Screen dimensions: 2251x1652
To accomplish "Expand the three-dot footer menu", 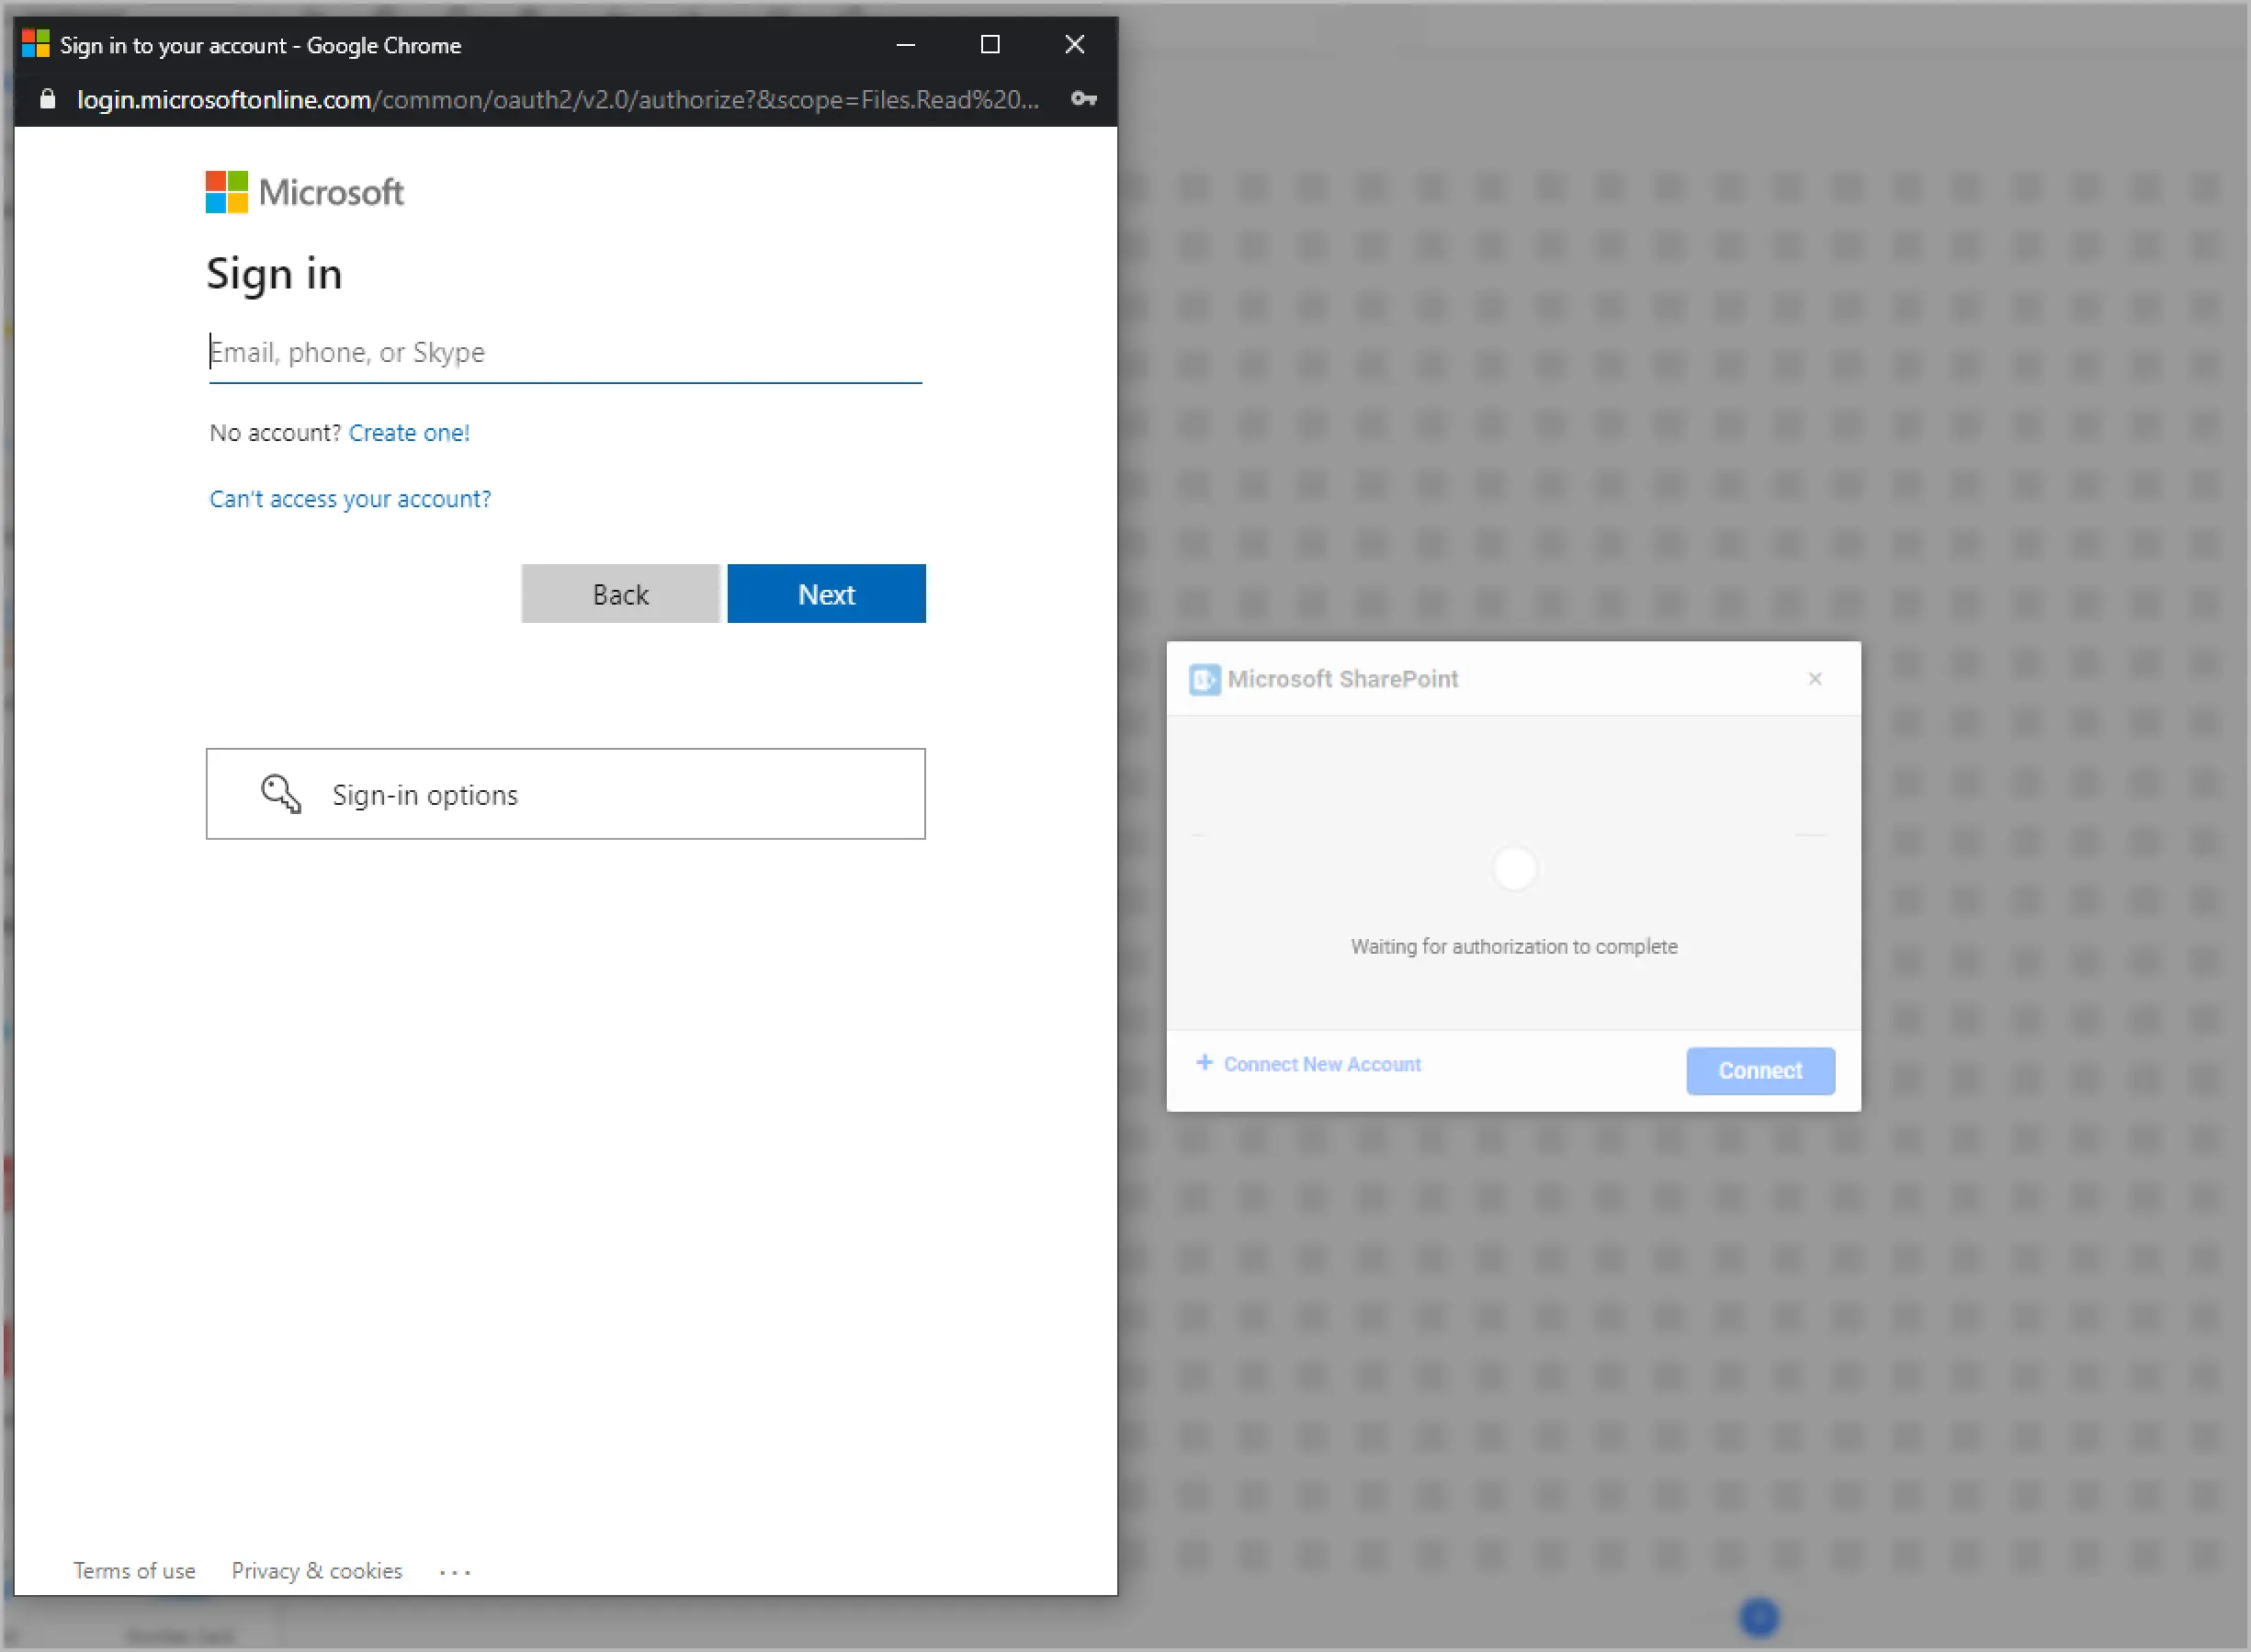I will [x=455, y=1573].
